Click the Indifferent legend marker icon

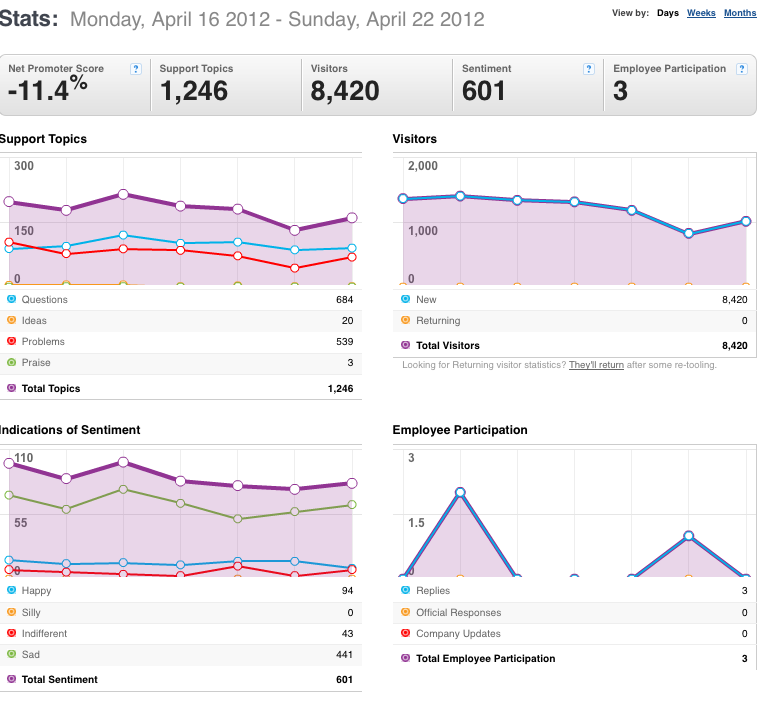click(12, 633)
